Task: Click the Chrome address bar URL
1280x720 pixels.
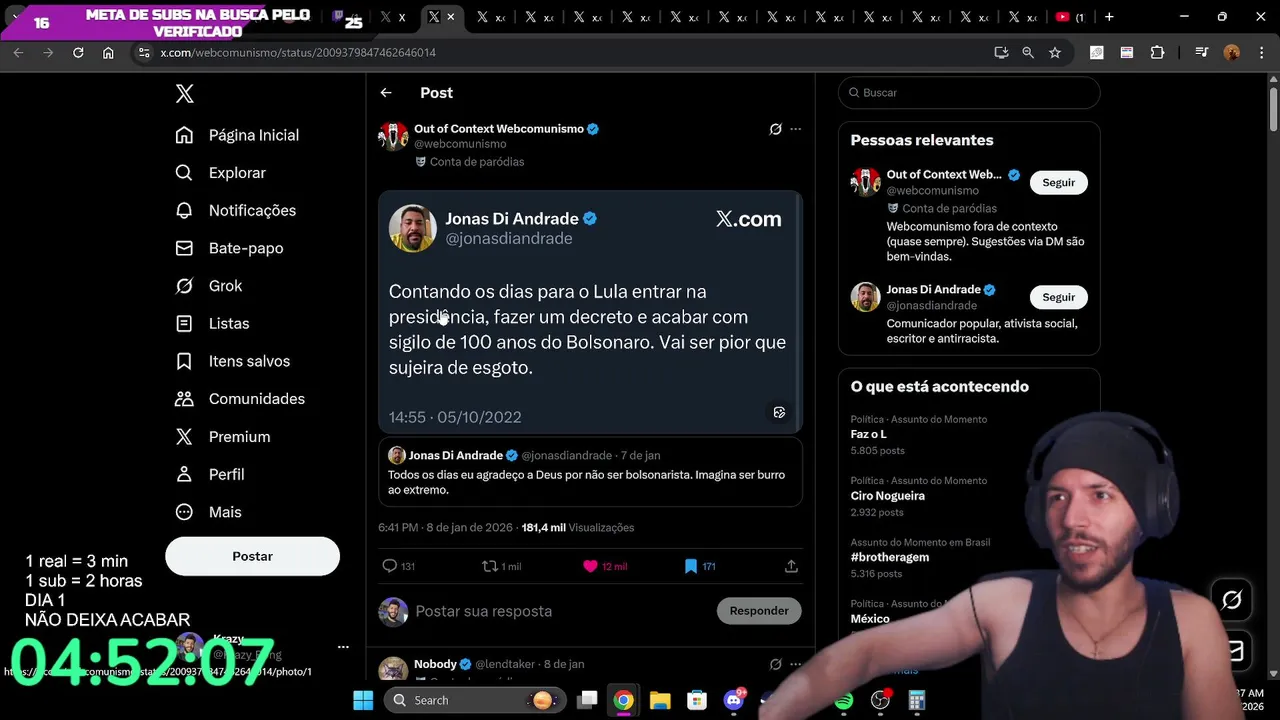Action: 298,52
